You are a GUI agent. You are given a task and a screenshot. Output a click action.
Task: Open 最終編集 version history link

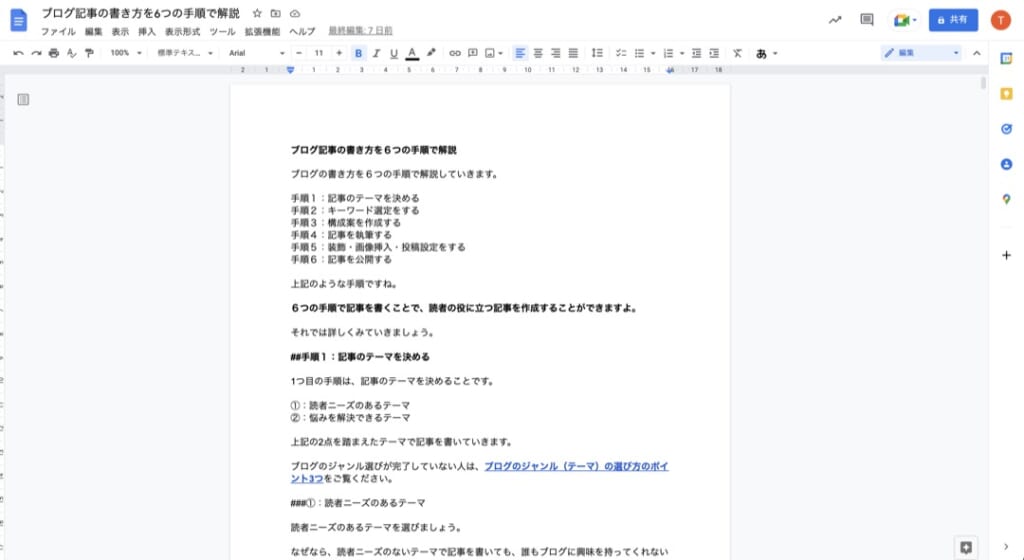click(360, 31)
